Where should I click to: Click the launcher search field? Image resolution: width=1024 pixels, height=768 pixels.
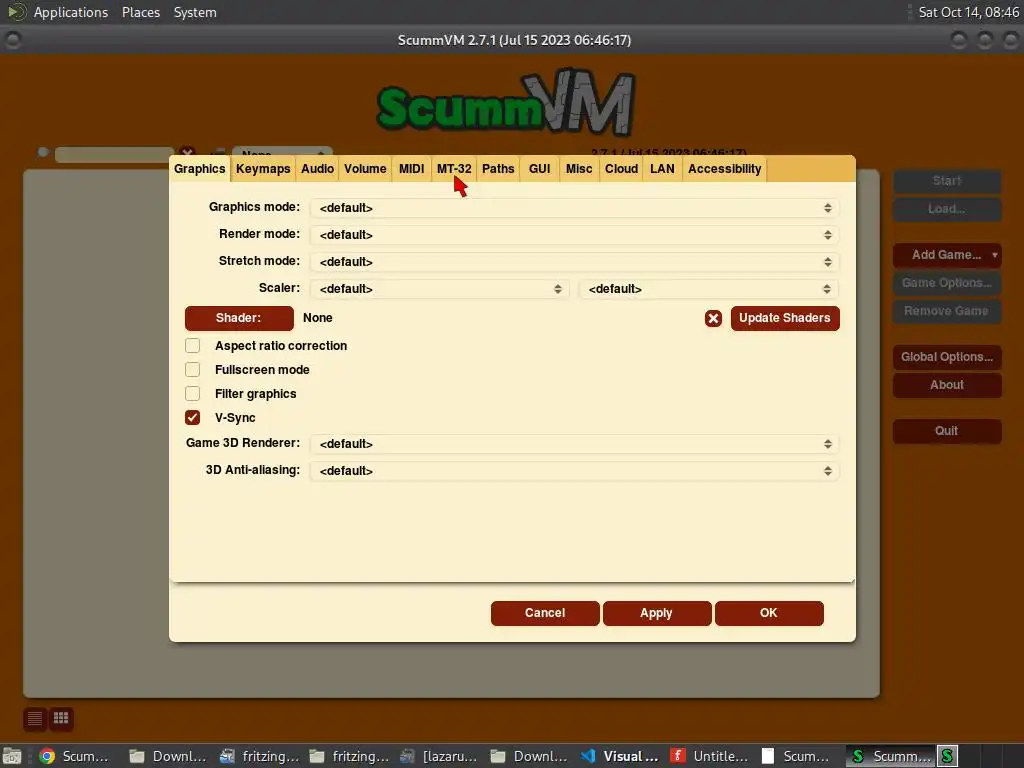(x=114, y=154)
